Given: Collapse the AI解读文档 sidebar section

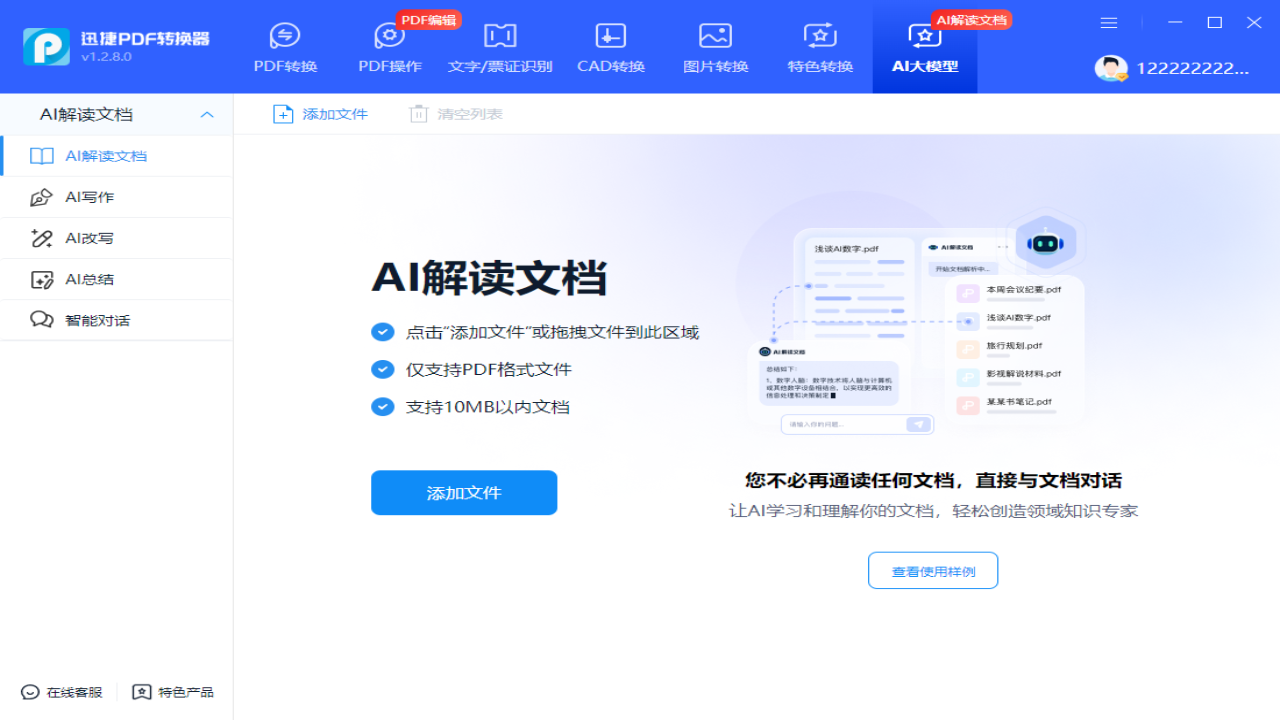Looking at the screenshot, I should pos(207,114).
